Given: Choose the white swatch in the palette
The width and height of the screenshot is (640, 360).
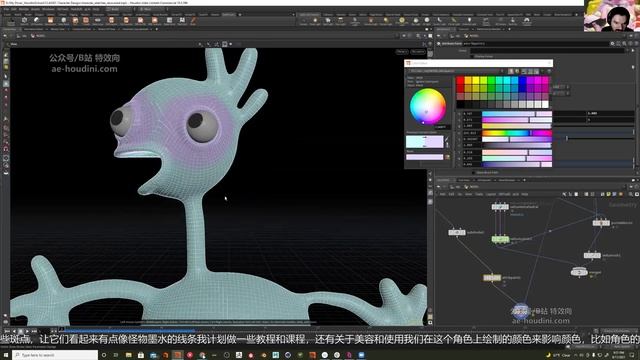Looking at the screenshot, I should coord(546,104).
